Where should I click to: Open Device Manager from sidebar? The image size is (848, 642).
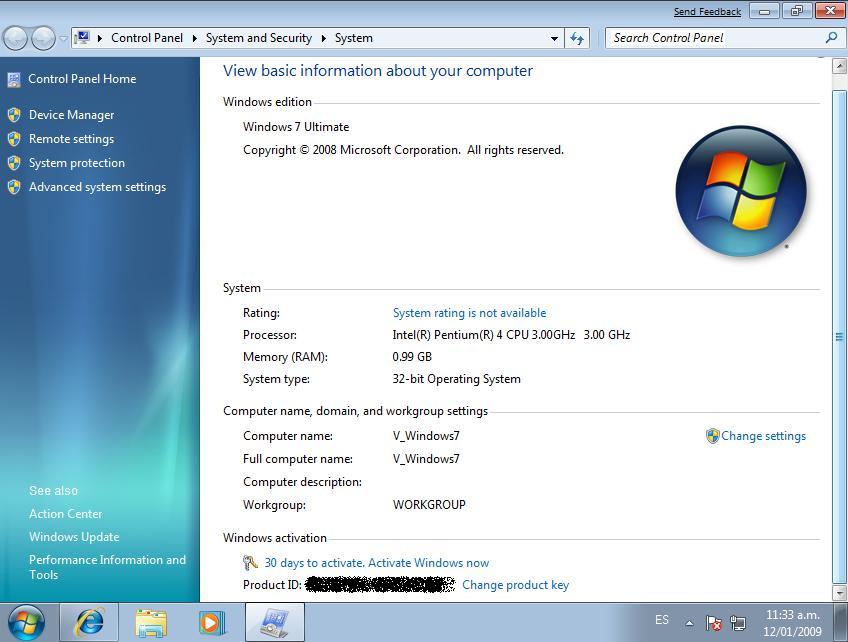pyautogui.click(x=71, y=115)
